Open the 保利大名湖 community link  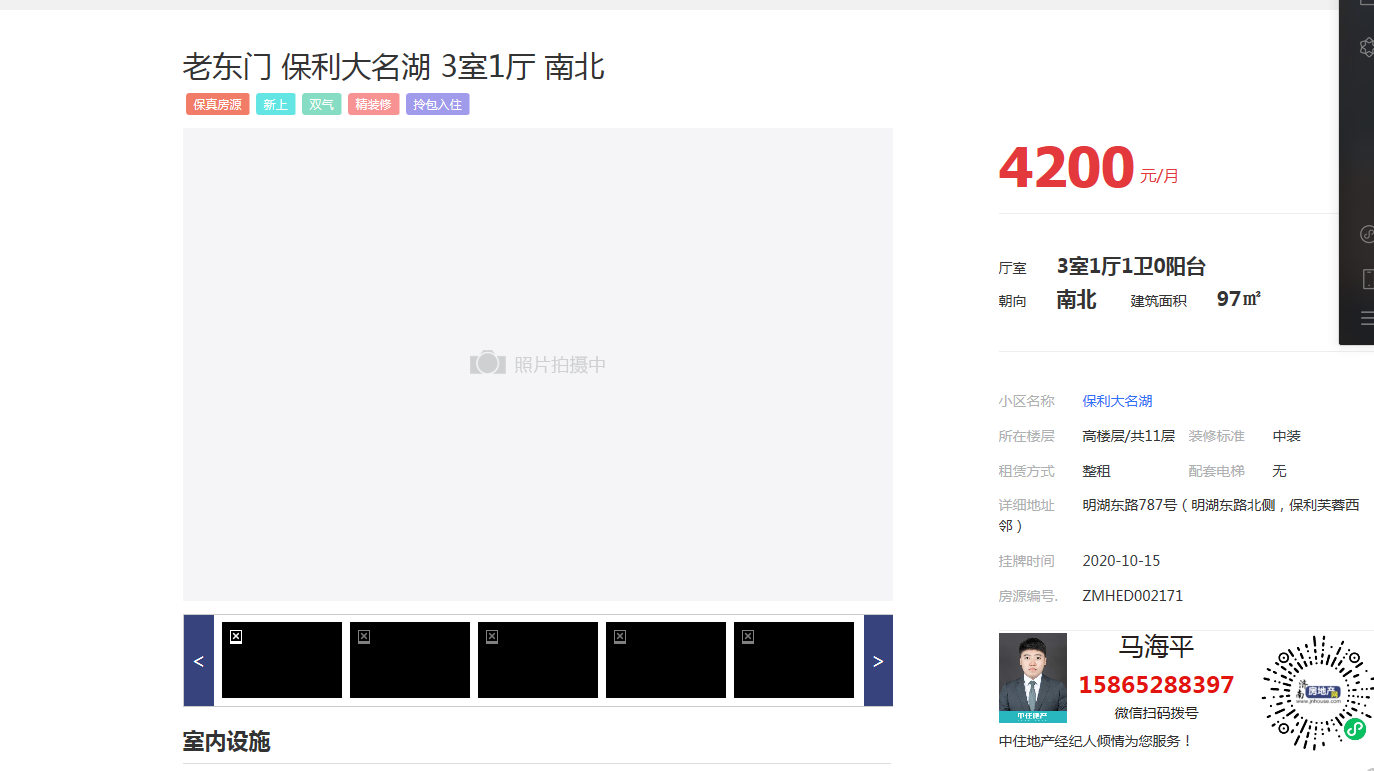[1117, 401]
